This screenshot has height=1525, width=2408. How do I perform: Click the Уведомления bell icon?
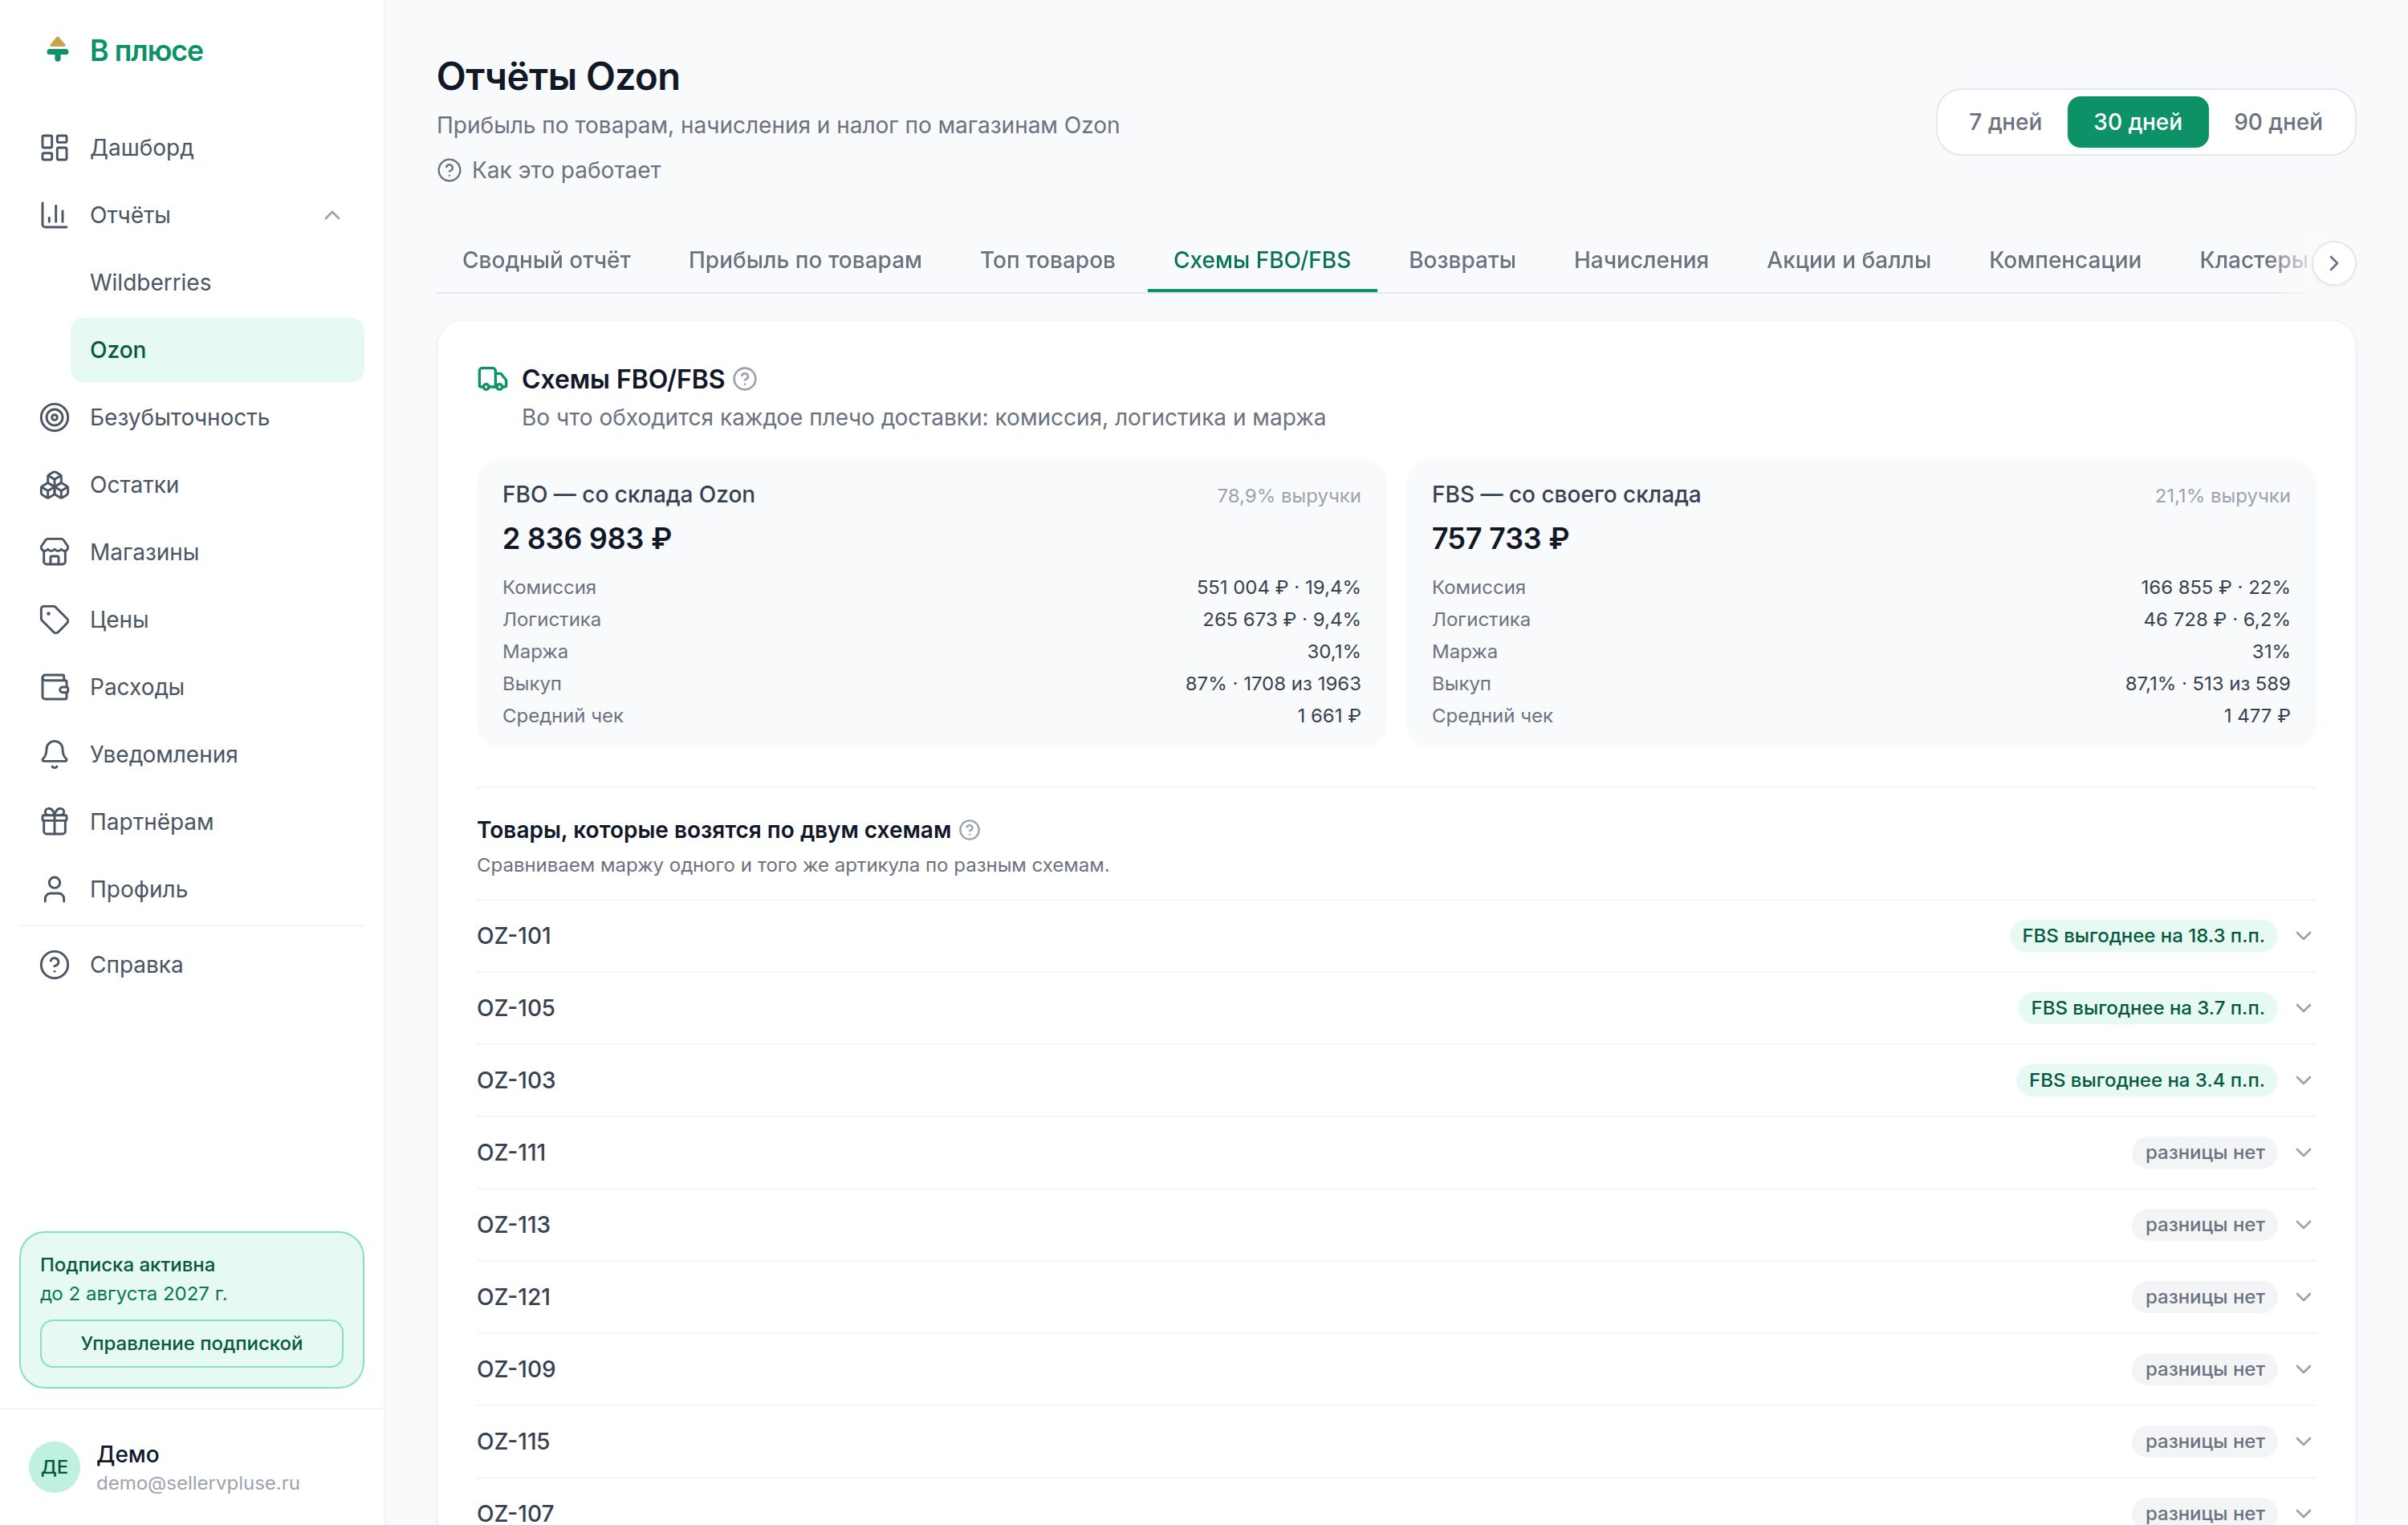(54, 754)
